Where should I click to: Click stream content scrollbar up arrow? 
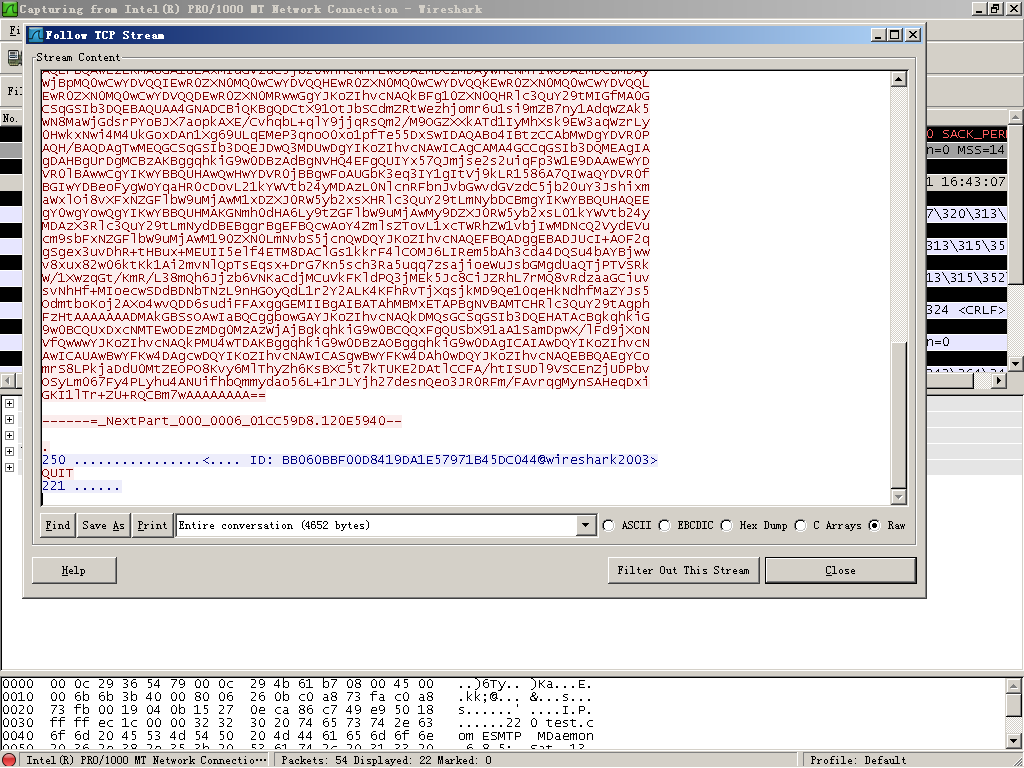899,79
